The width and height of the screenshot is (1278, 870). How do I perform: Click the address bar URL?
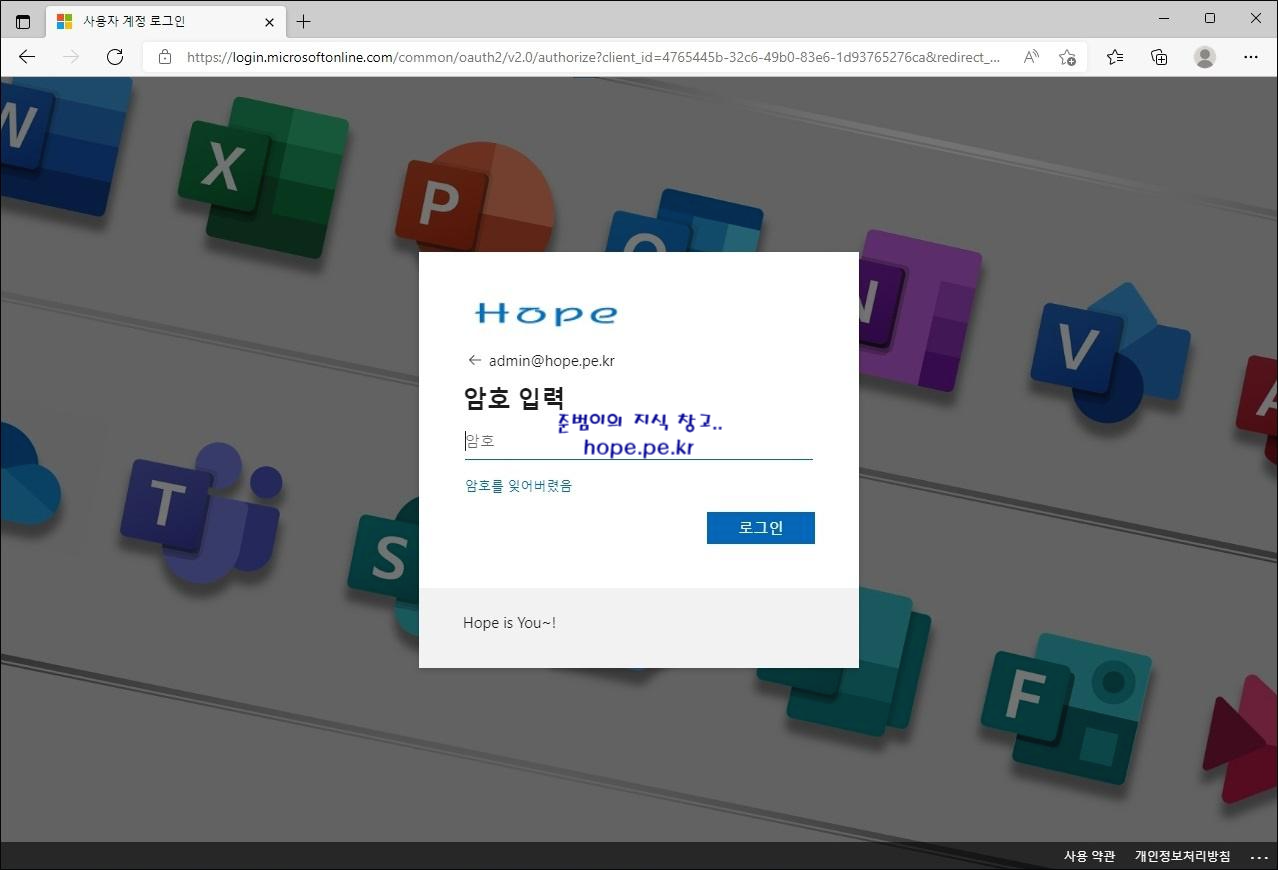[593, 57]
